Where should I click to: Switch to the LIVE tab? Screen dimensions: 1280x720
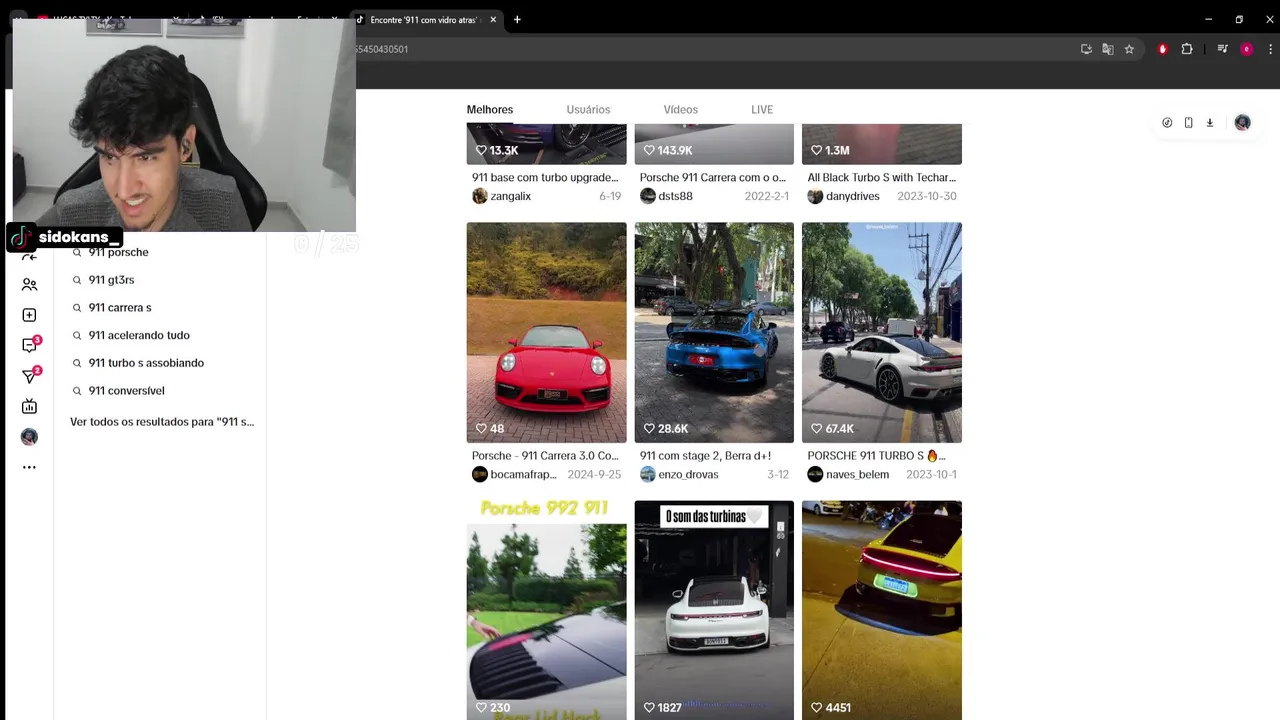(762, 110)
